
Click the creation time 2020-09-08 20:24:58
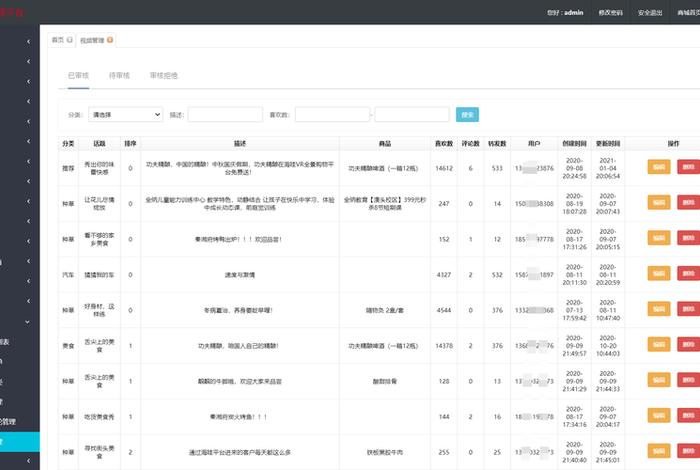pos(575,168)
